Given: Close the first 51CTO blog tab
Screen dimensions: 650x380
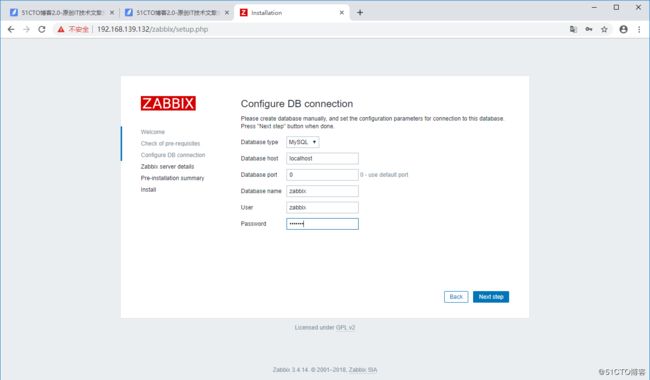Looking at the screenshot, I should click(x=112, y=12).
